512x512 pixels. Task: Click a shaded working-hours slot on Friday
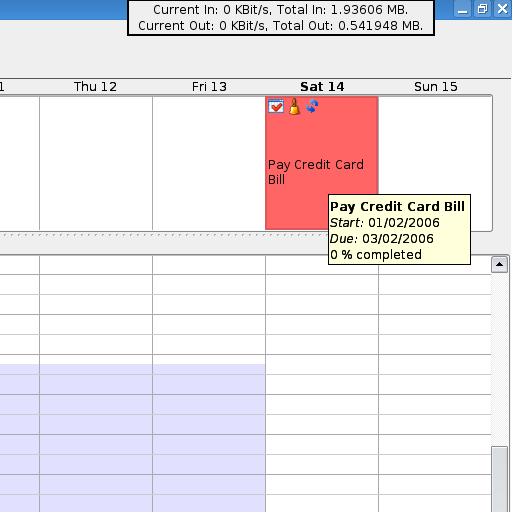click(x=209, y=404)
